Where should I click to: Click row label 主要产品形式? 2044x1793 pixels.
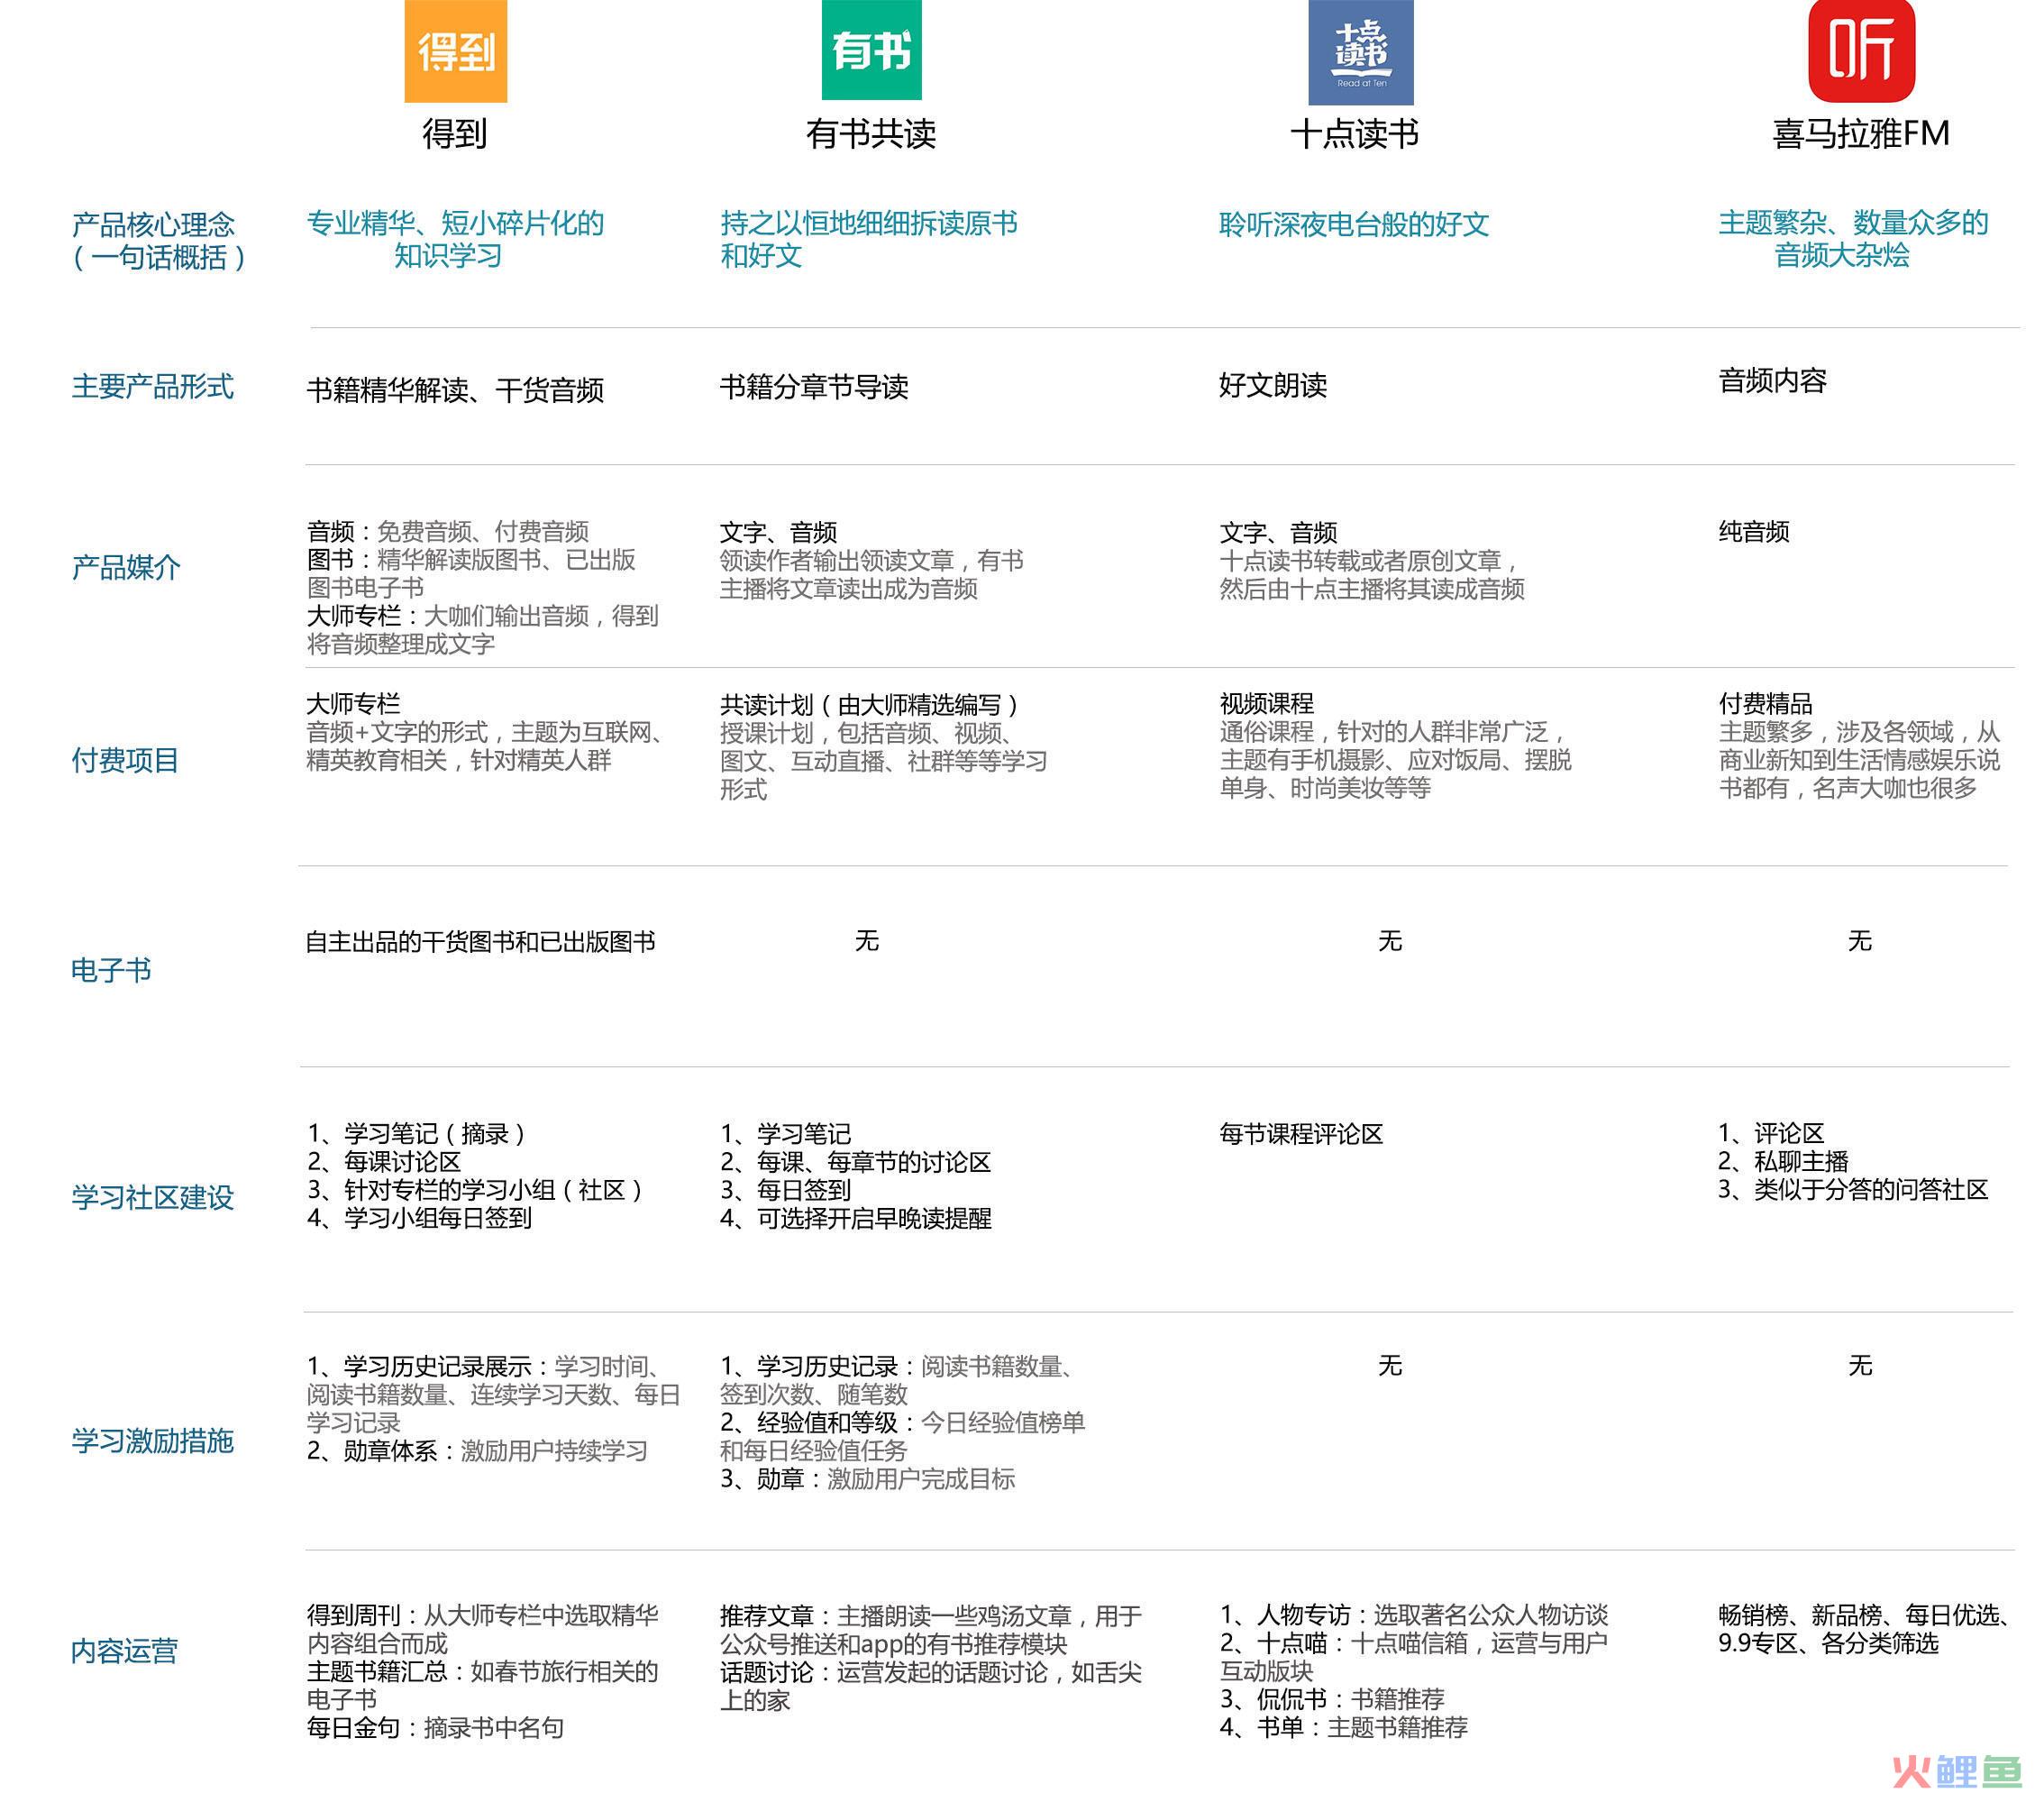(x=152, y=386)
